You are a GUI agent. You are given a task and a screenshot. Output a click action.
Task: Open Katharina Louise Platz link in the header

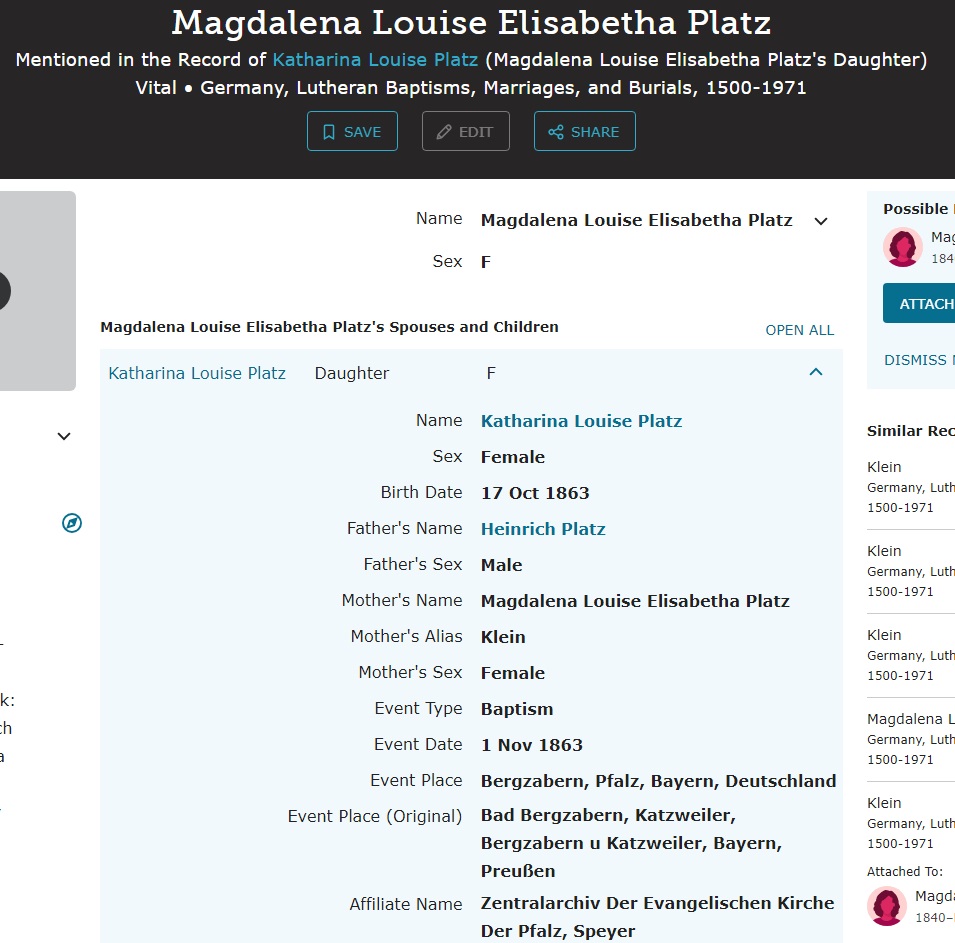click(x=375, y=60)
